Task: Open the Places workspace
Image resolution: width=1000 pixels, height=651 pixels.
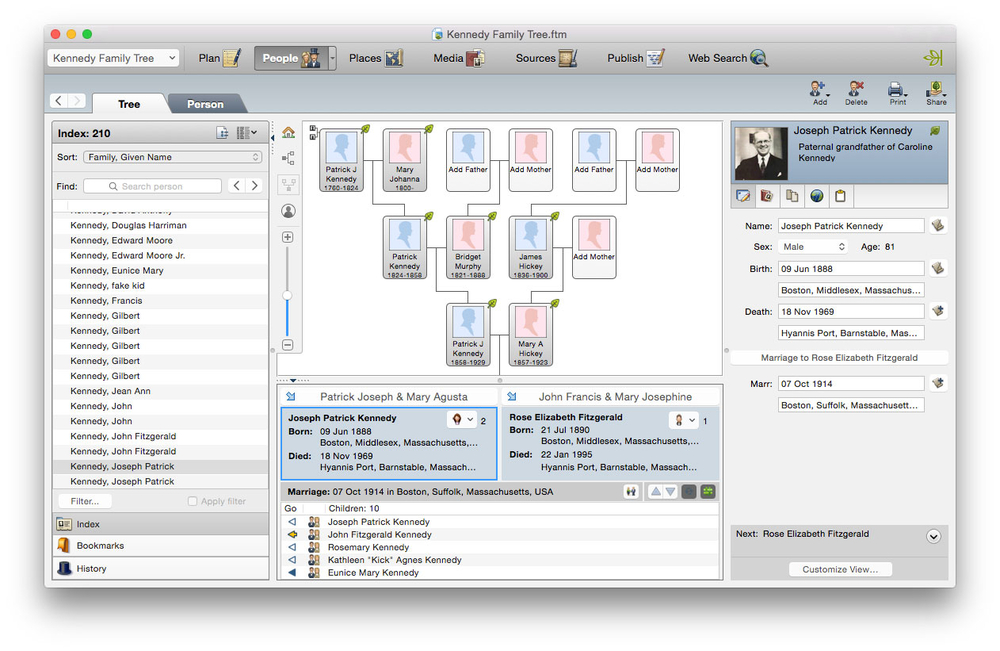Action: pyautogui.click(x=375, y=58)
